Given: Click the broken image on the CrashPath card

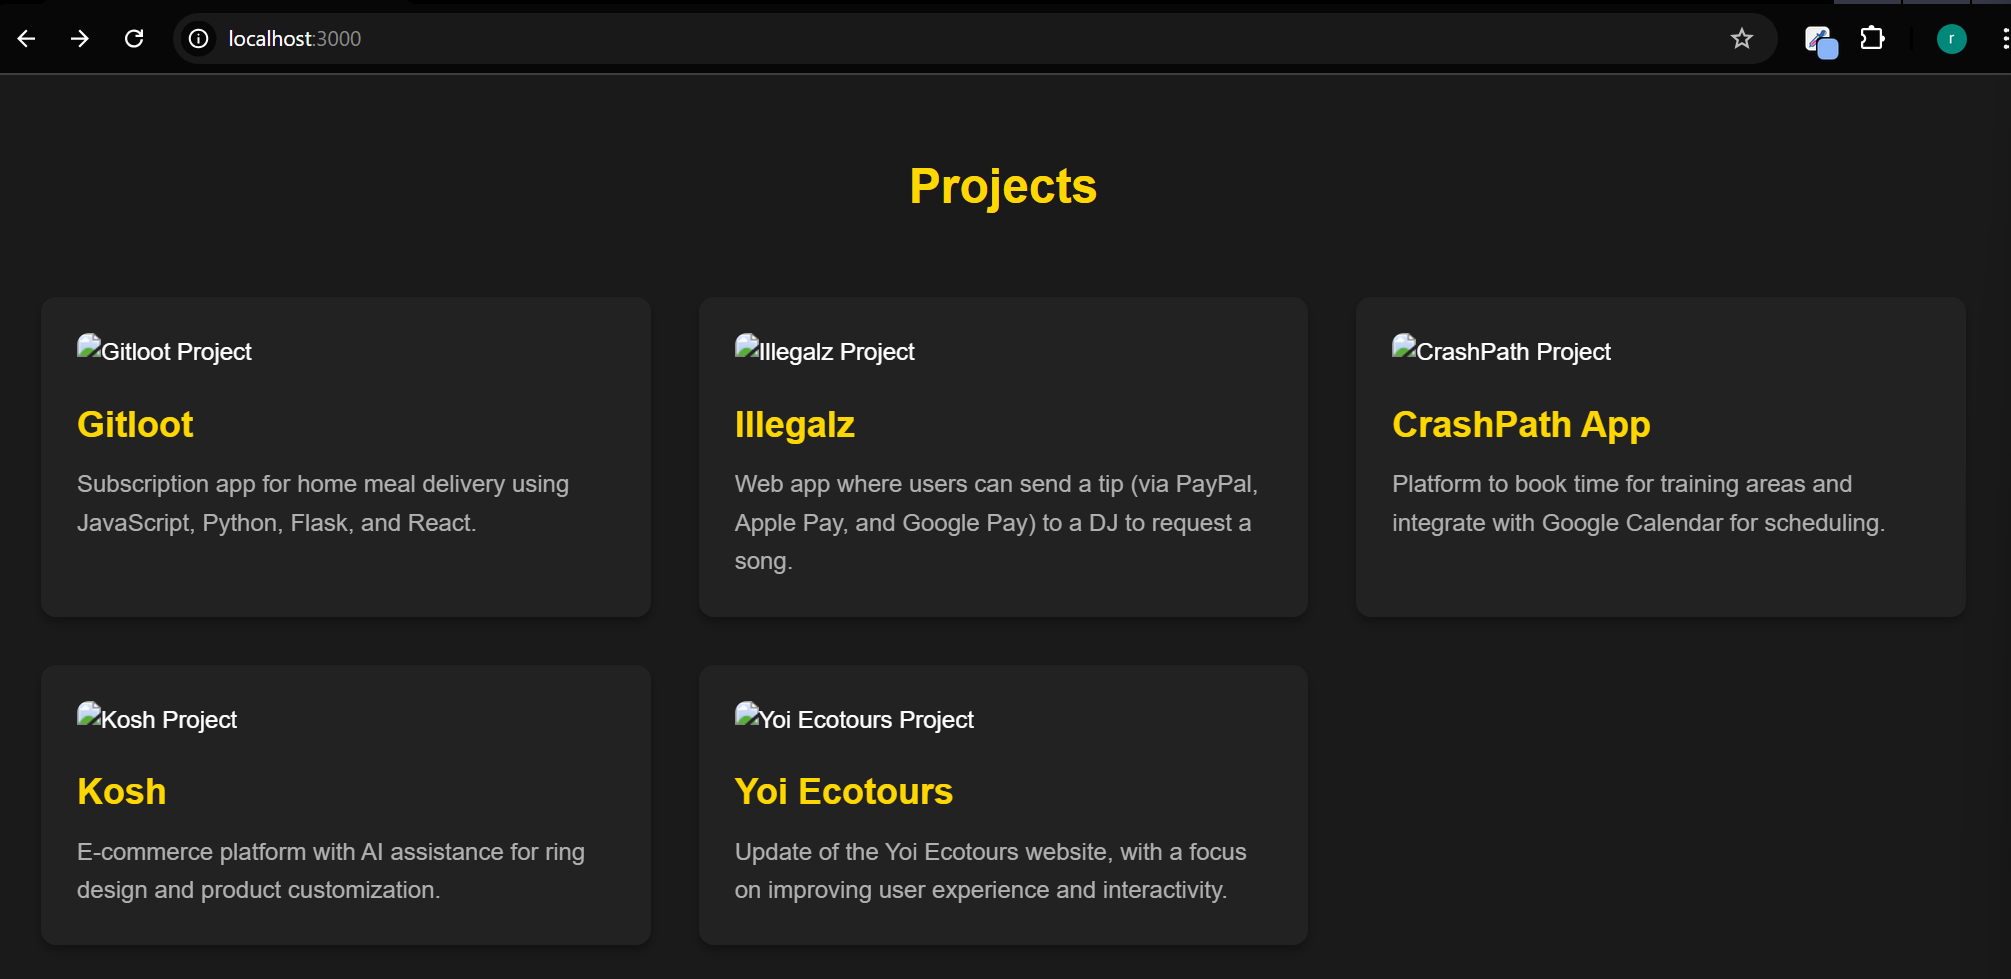Looking at the screenshot, I should [1402, 347].
